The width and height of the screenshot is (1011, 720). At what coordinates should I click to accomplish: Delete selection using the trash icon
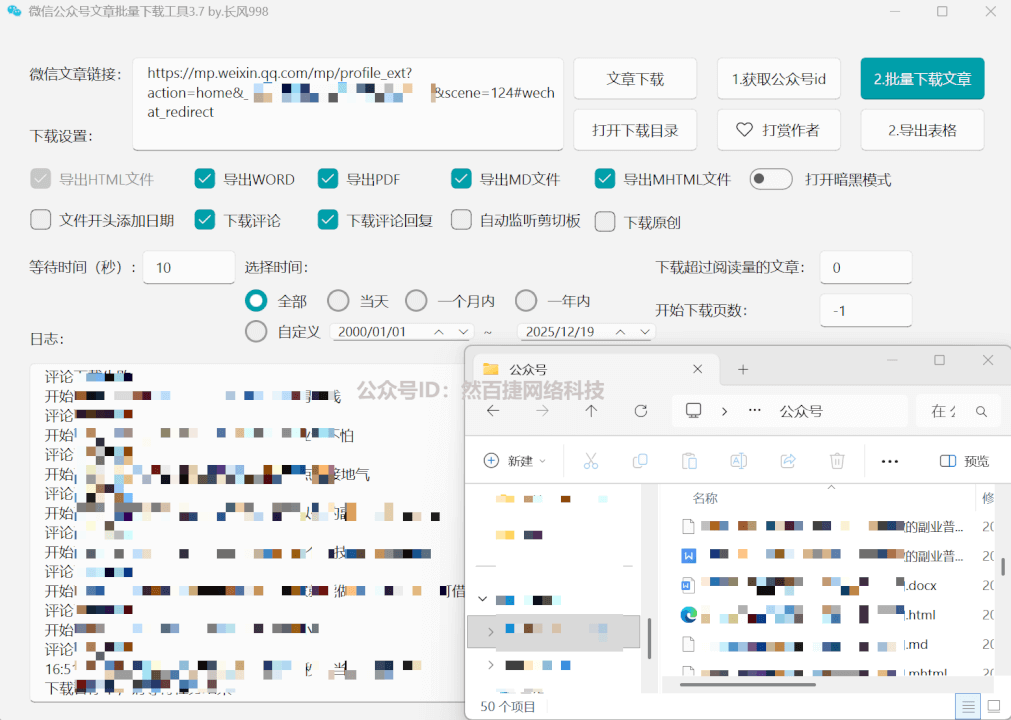(837, 460)
